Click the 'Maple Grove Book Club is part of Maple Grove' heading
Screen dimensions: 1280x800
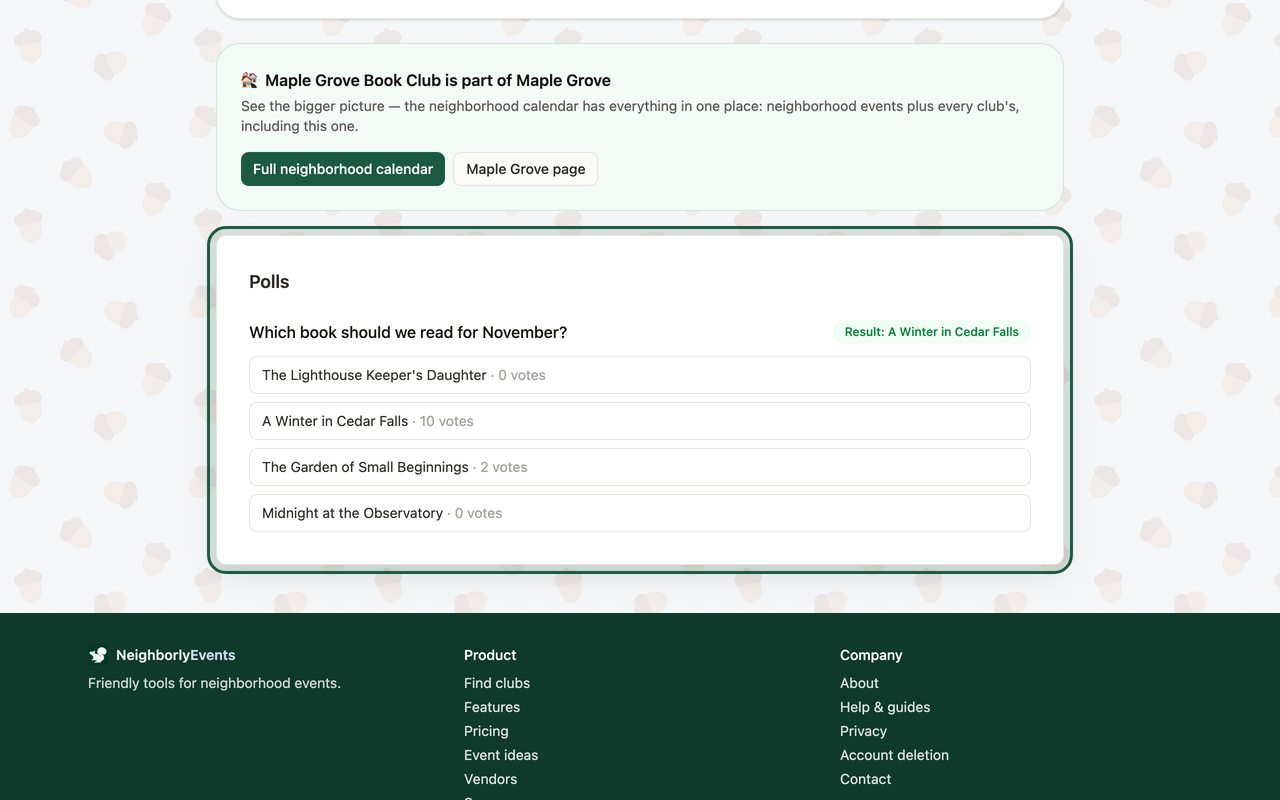click(438, 80)
